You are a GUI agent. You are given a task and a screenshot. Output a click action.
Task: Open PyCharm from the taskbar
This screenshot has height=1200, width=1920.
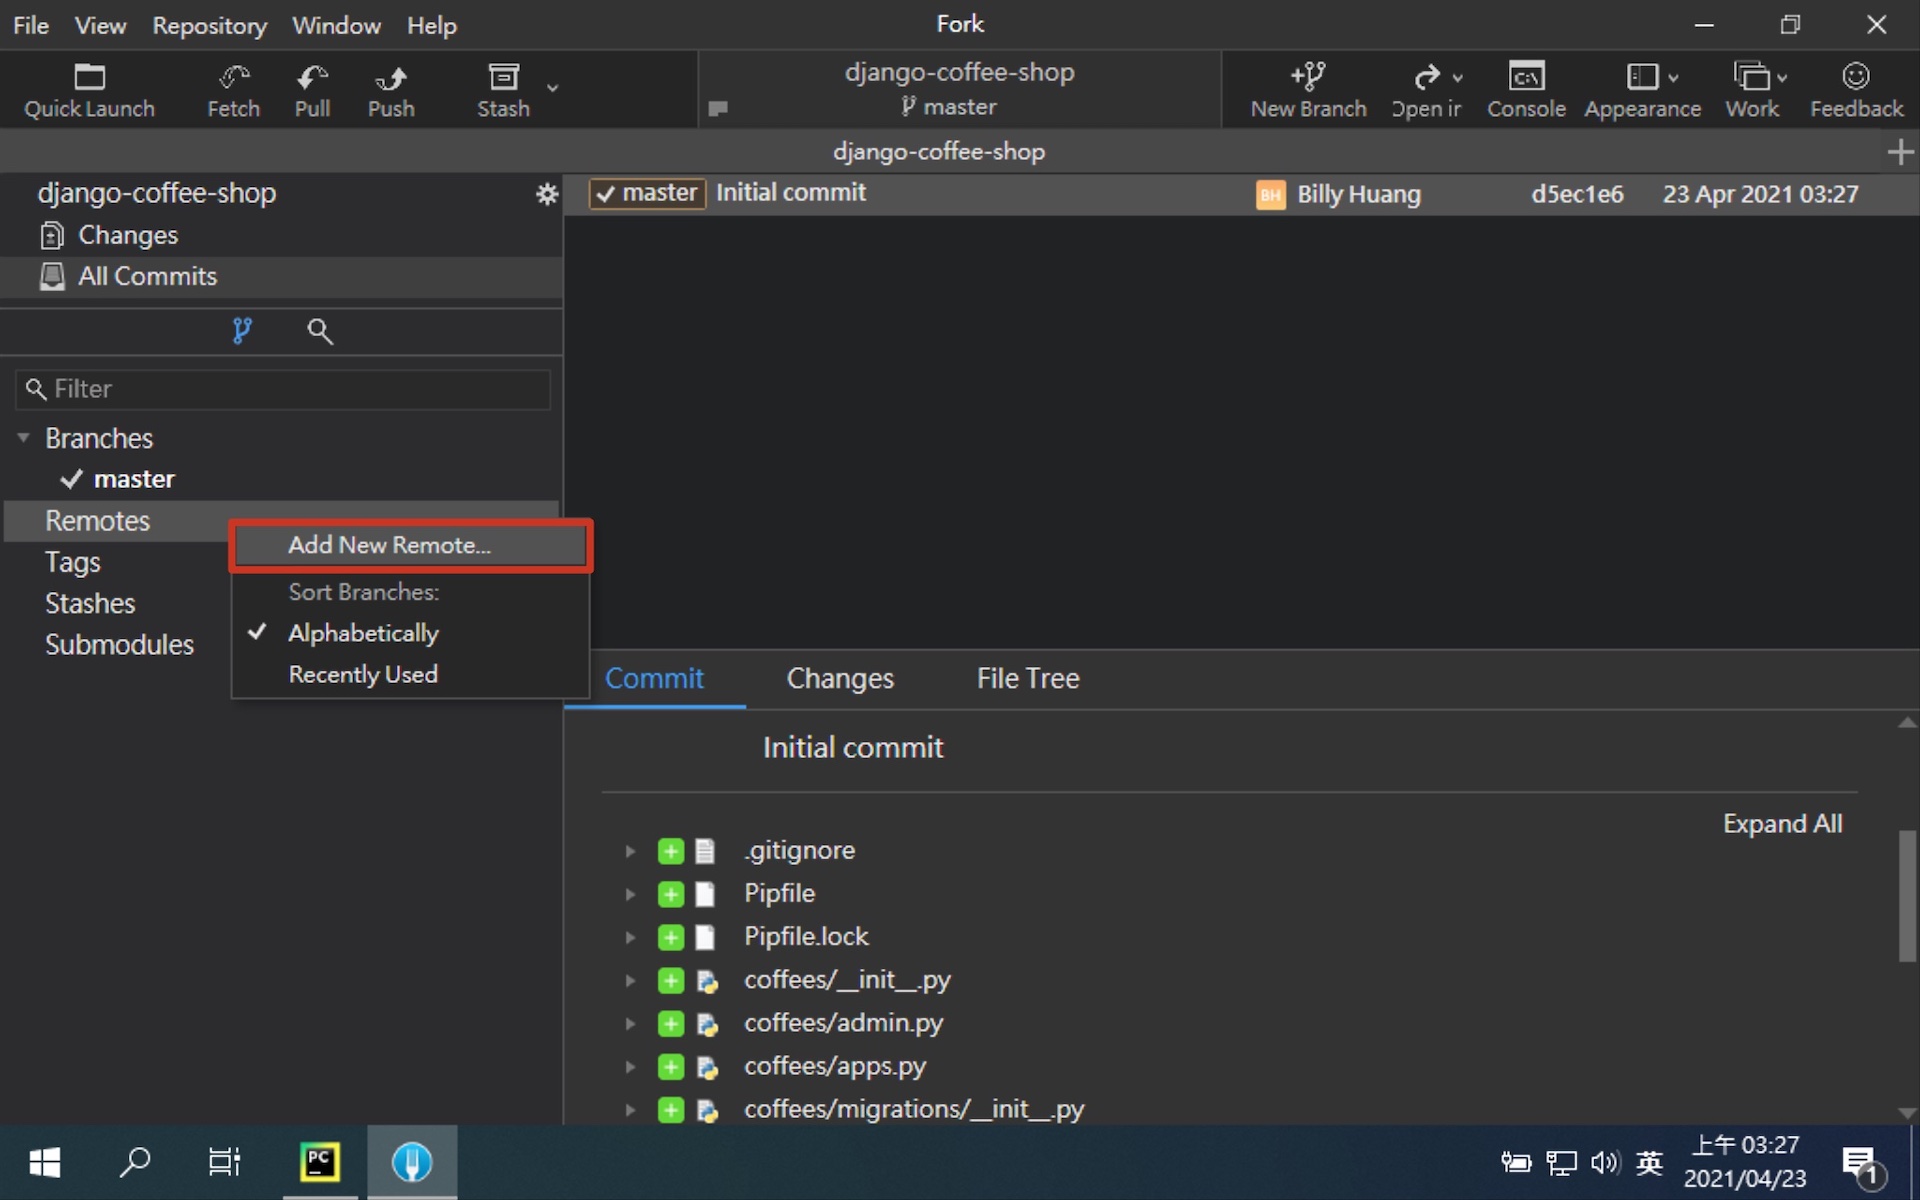(320, 1162)
